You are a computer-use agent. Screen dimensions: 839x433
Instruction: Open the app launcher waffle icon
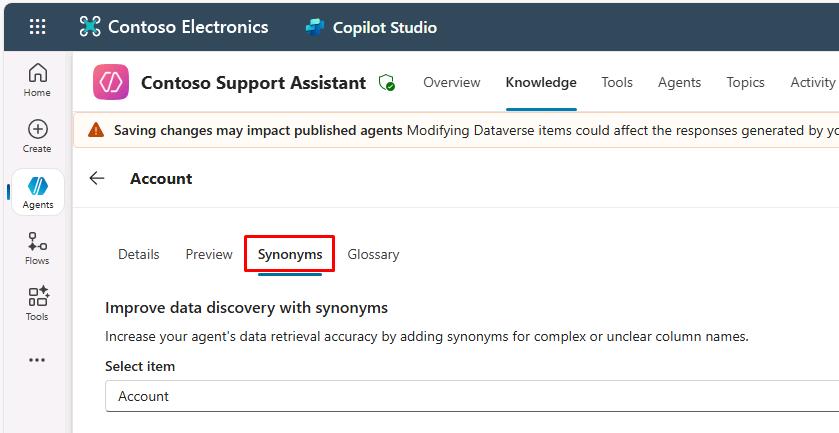point(37,27)
